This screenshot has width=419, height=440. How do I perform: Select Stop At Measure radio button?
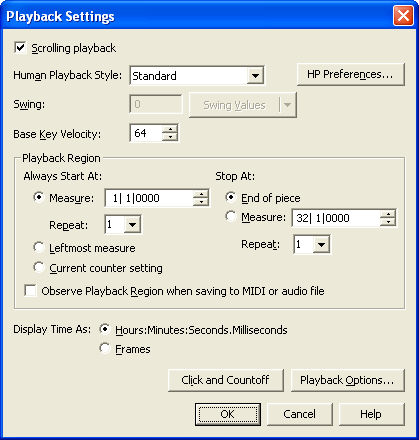tap(230, 216)
